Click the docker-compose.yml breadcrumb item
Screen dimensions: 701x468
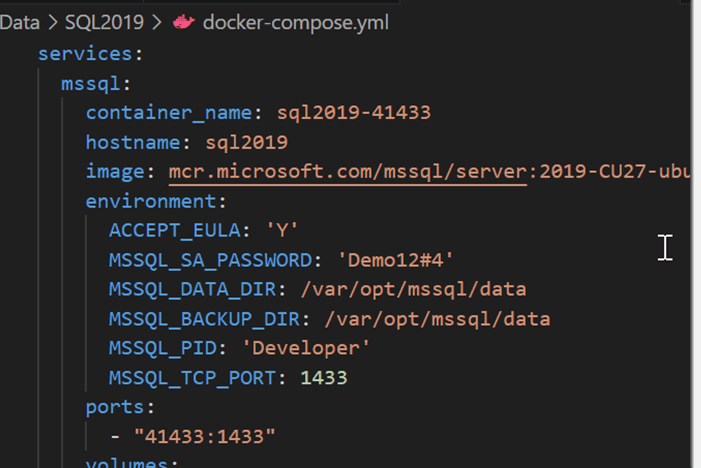tap(295, 21)
